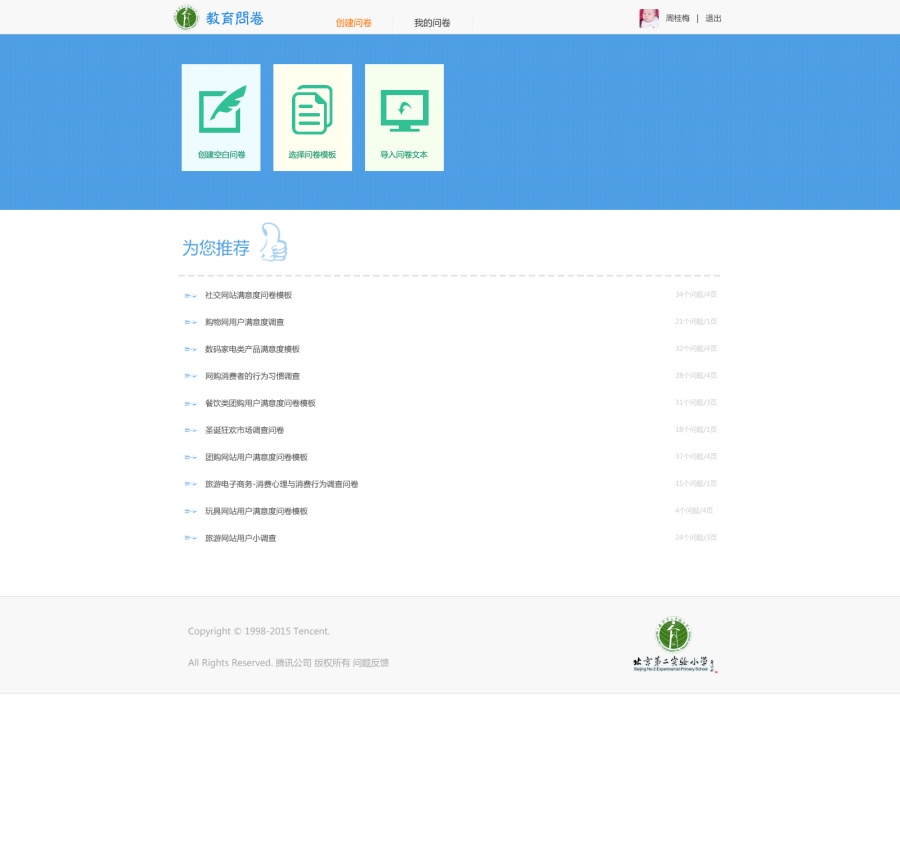Open 玩具网站用户满意度问卷模板
The height and width of the screenshot is (844, 900).
click(x=257, y=511)
